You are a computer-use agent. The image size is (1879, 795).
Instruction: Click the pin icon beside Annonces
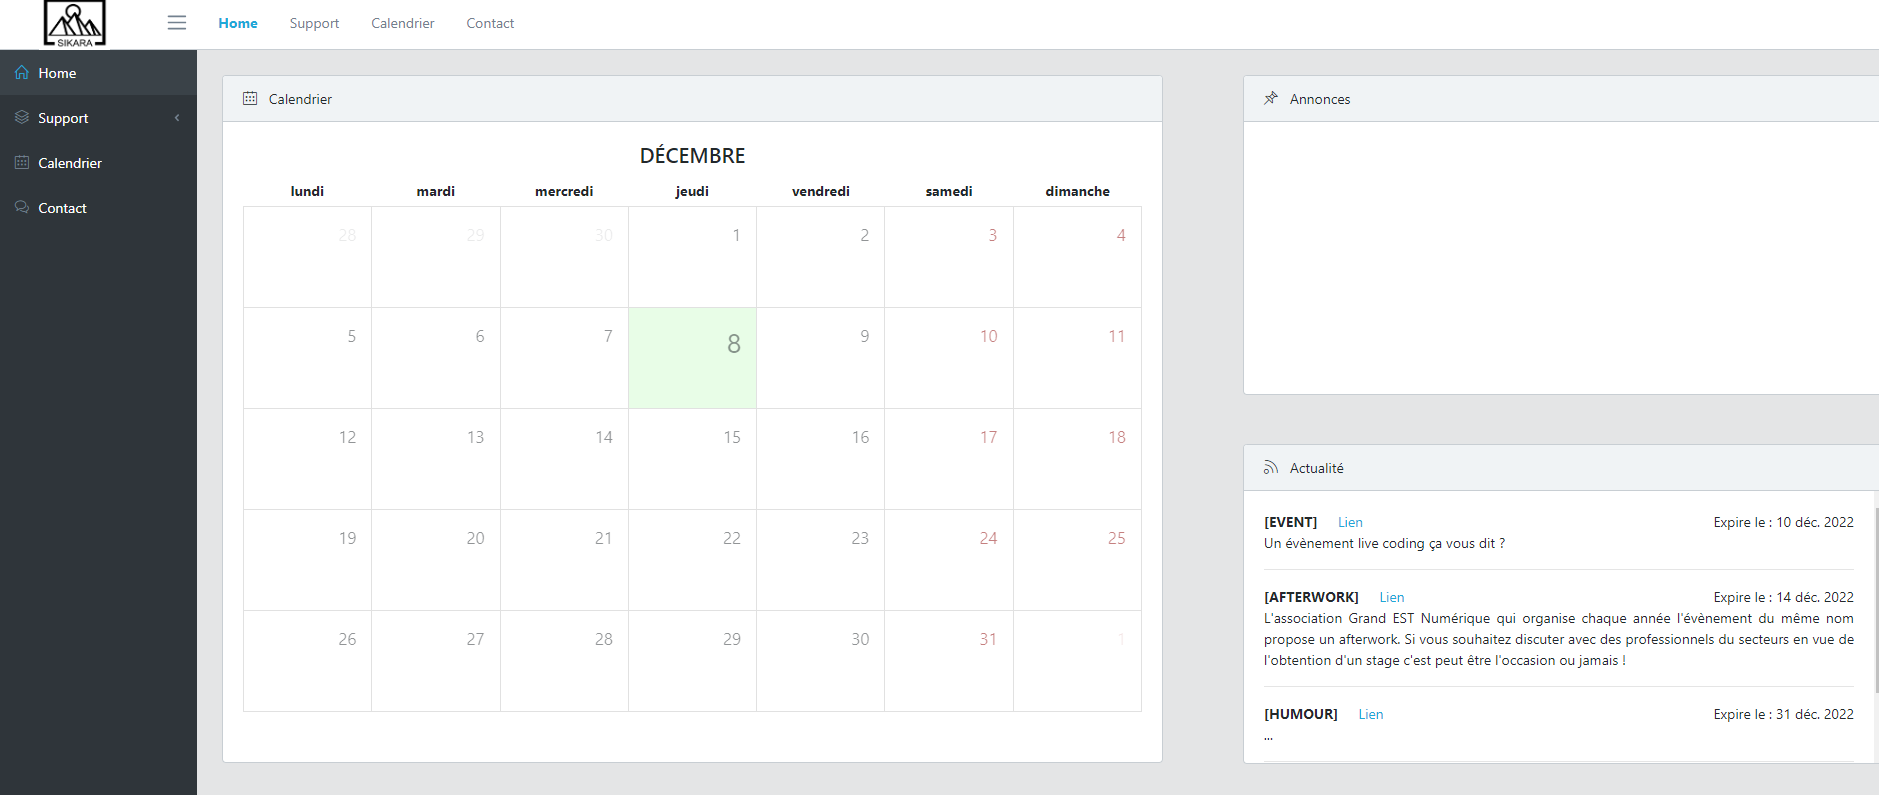coord(1271,99)
